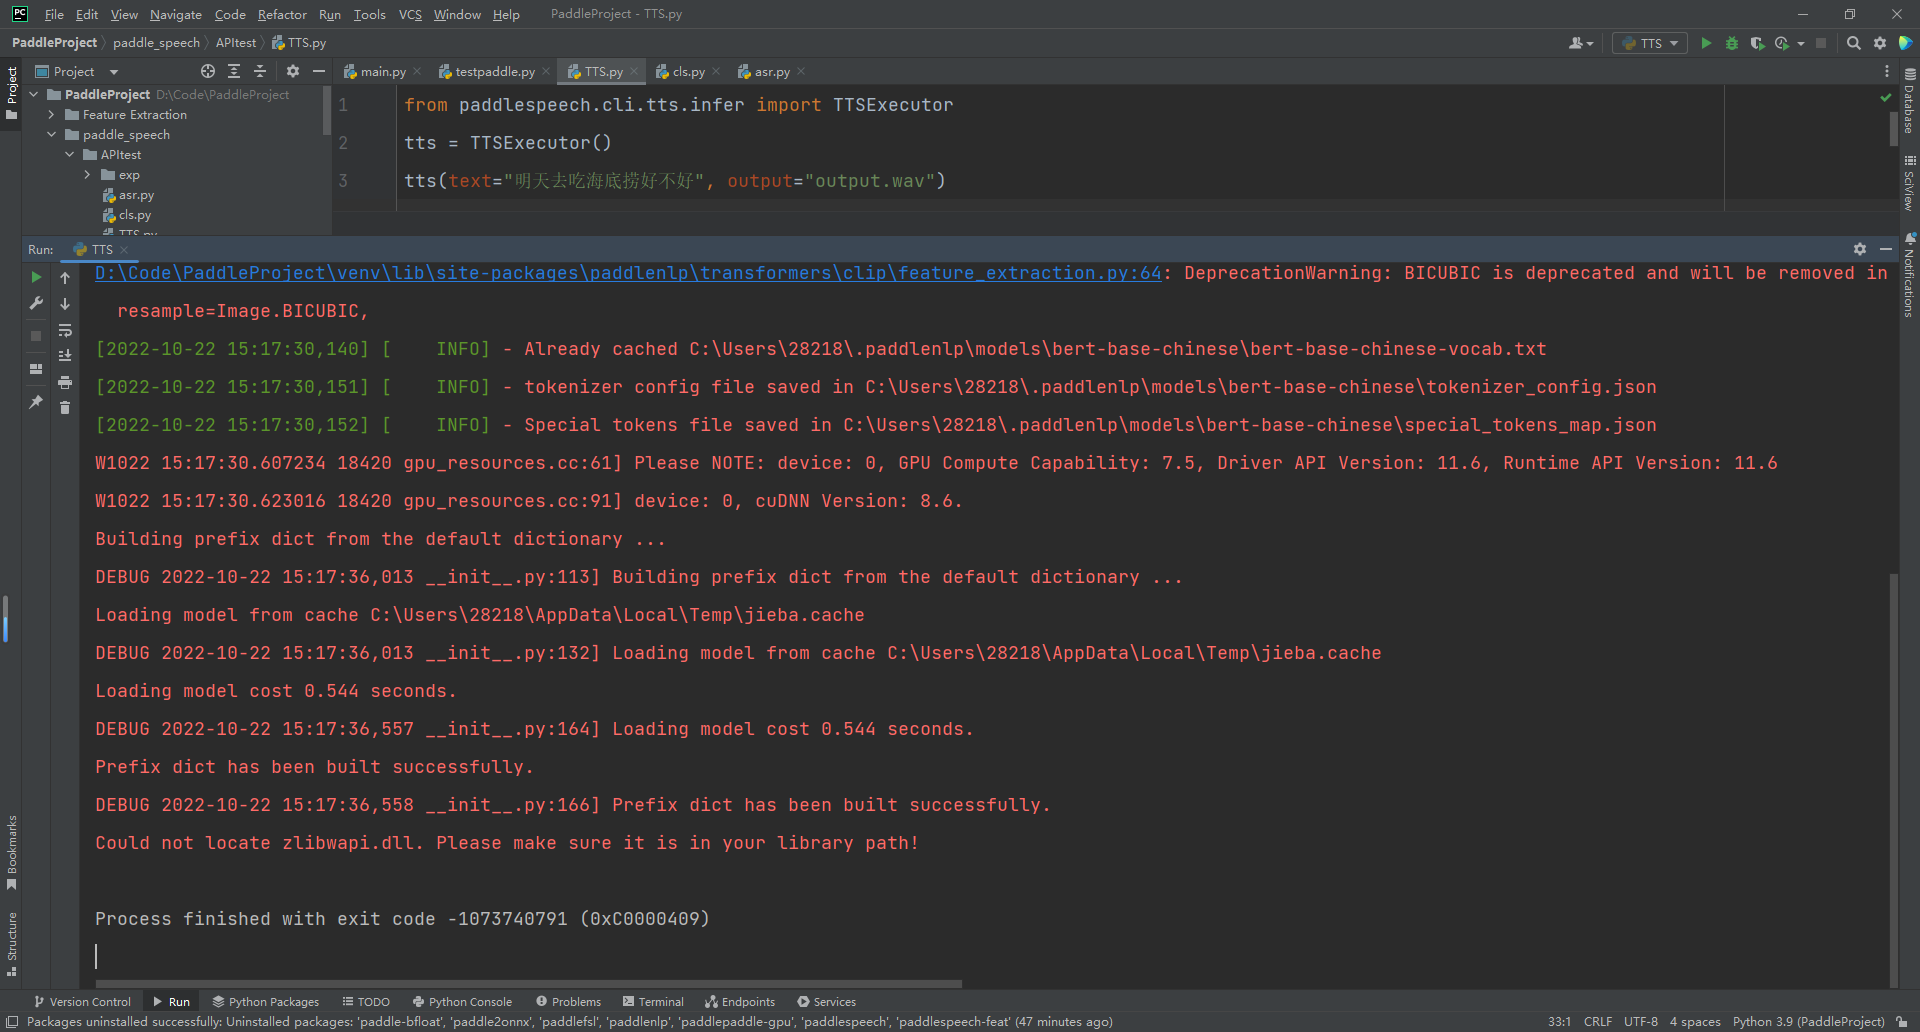
Task: Print the console output via printer icon
Action: coord(65,382)
